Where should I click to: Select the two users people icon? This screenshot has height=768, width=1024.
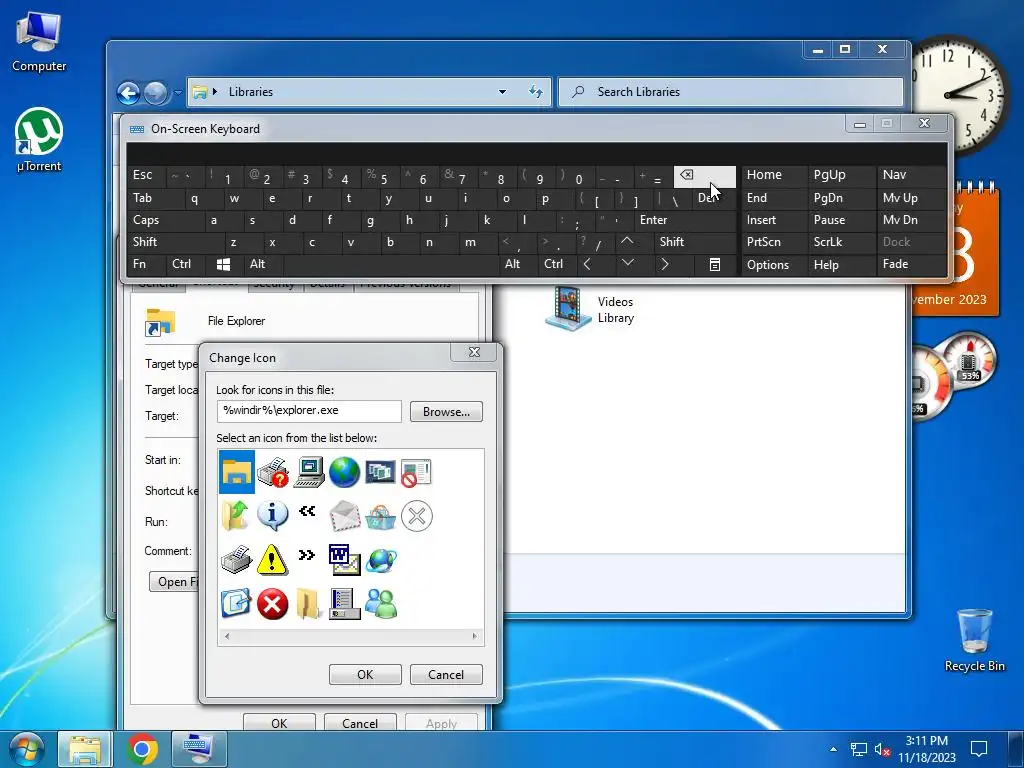[x=380, y=603]
